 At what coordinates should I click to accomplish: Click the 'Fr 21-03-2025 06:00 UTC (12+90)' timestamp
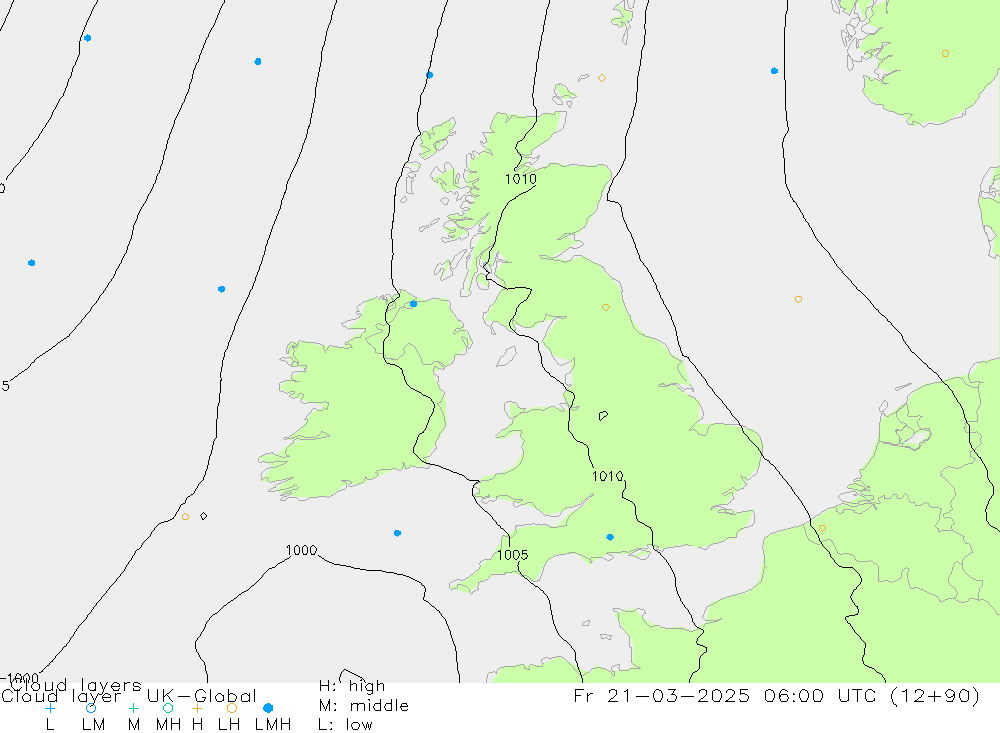pos(776,695)
